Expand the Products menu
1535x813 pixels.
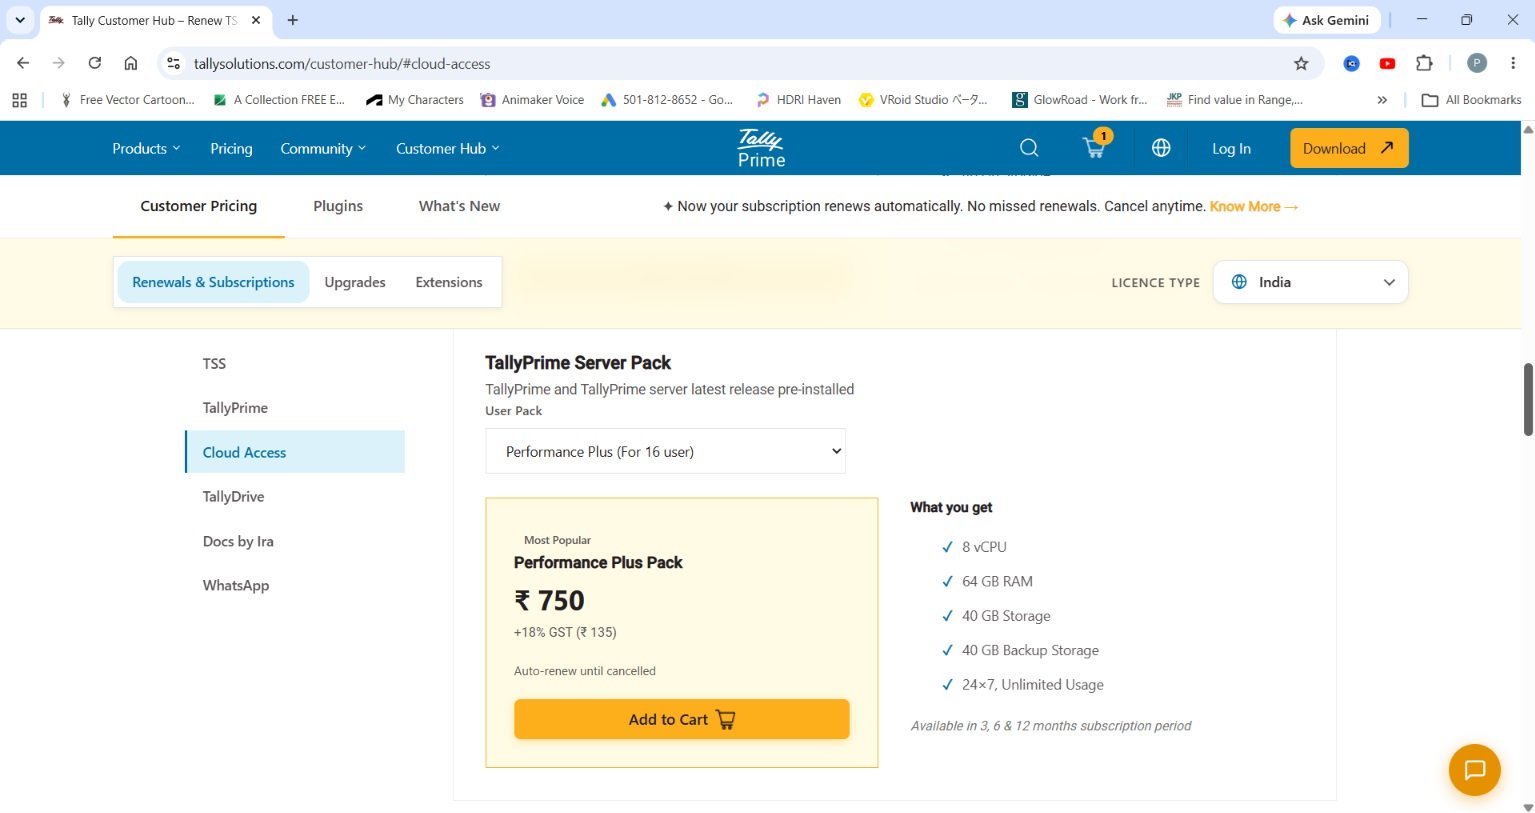(x=146, y=148)
